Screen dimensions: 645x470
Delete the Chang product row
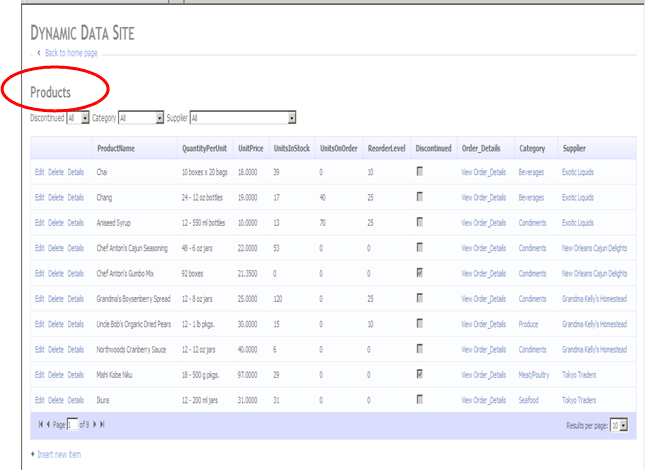[56, 197]
